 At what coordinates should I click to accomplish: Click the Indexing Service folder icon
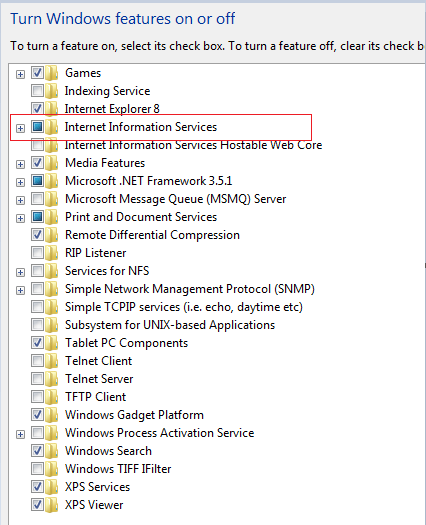click(x=52, y=91)
